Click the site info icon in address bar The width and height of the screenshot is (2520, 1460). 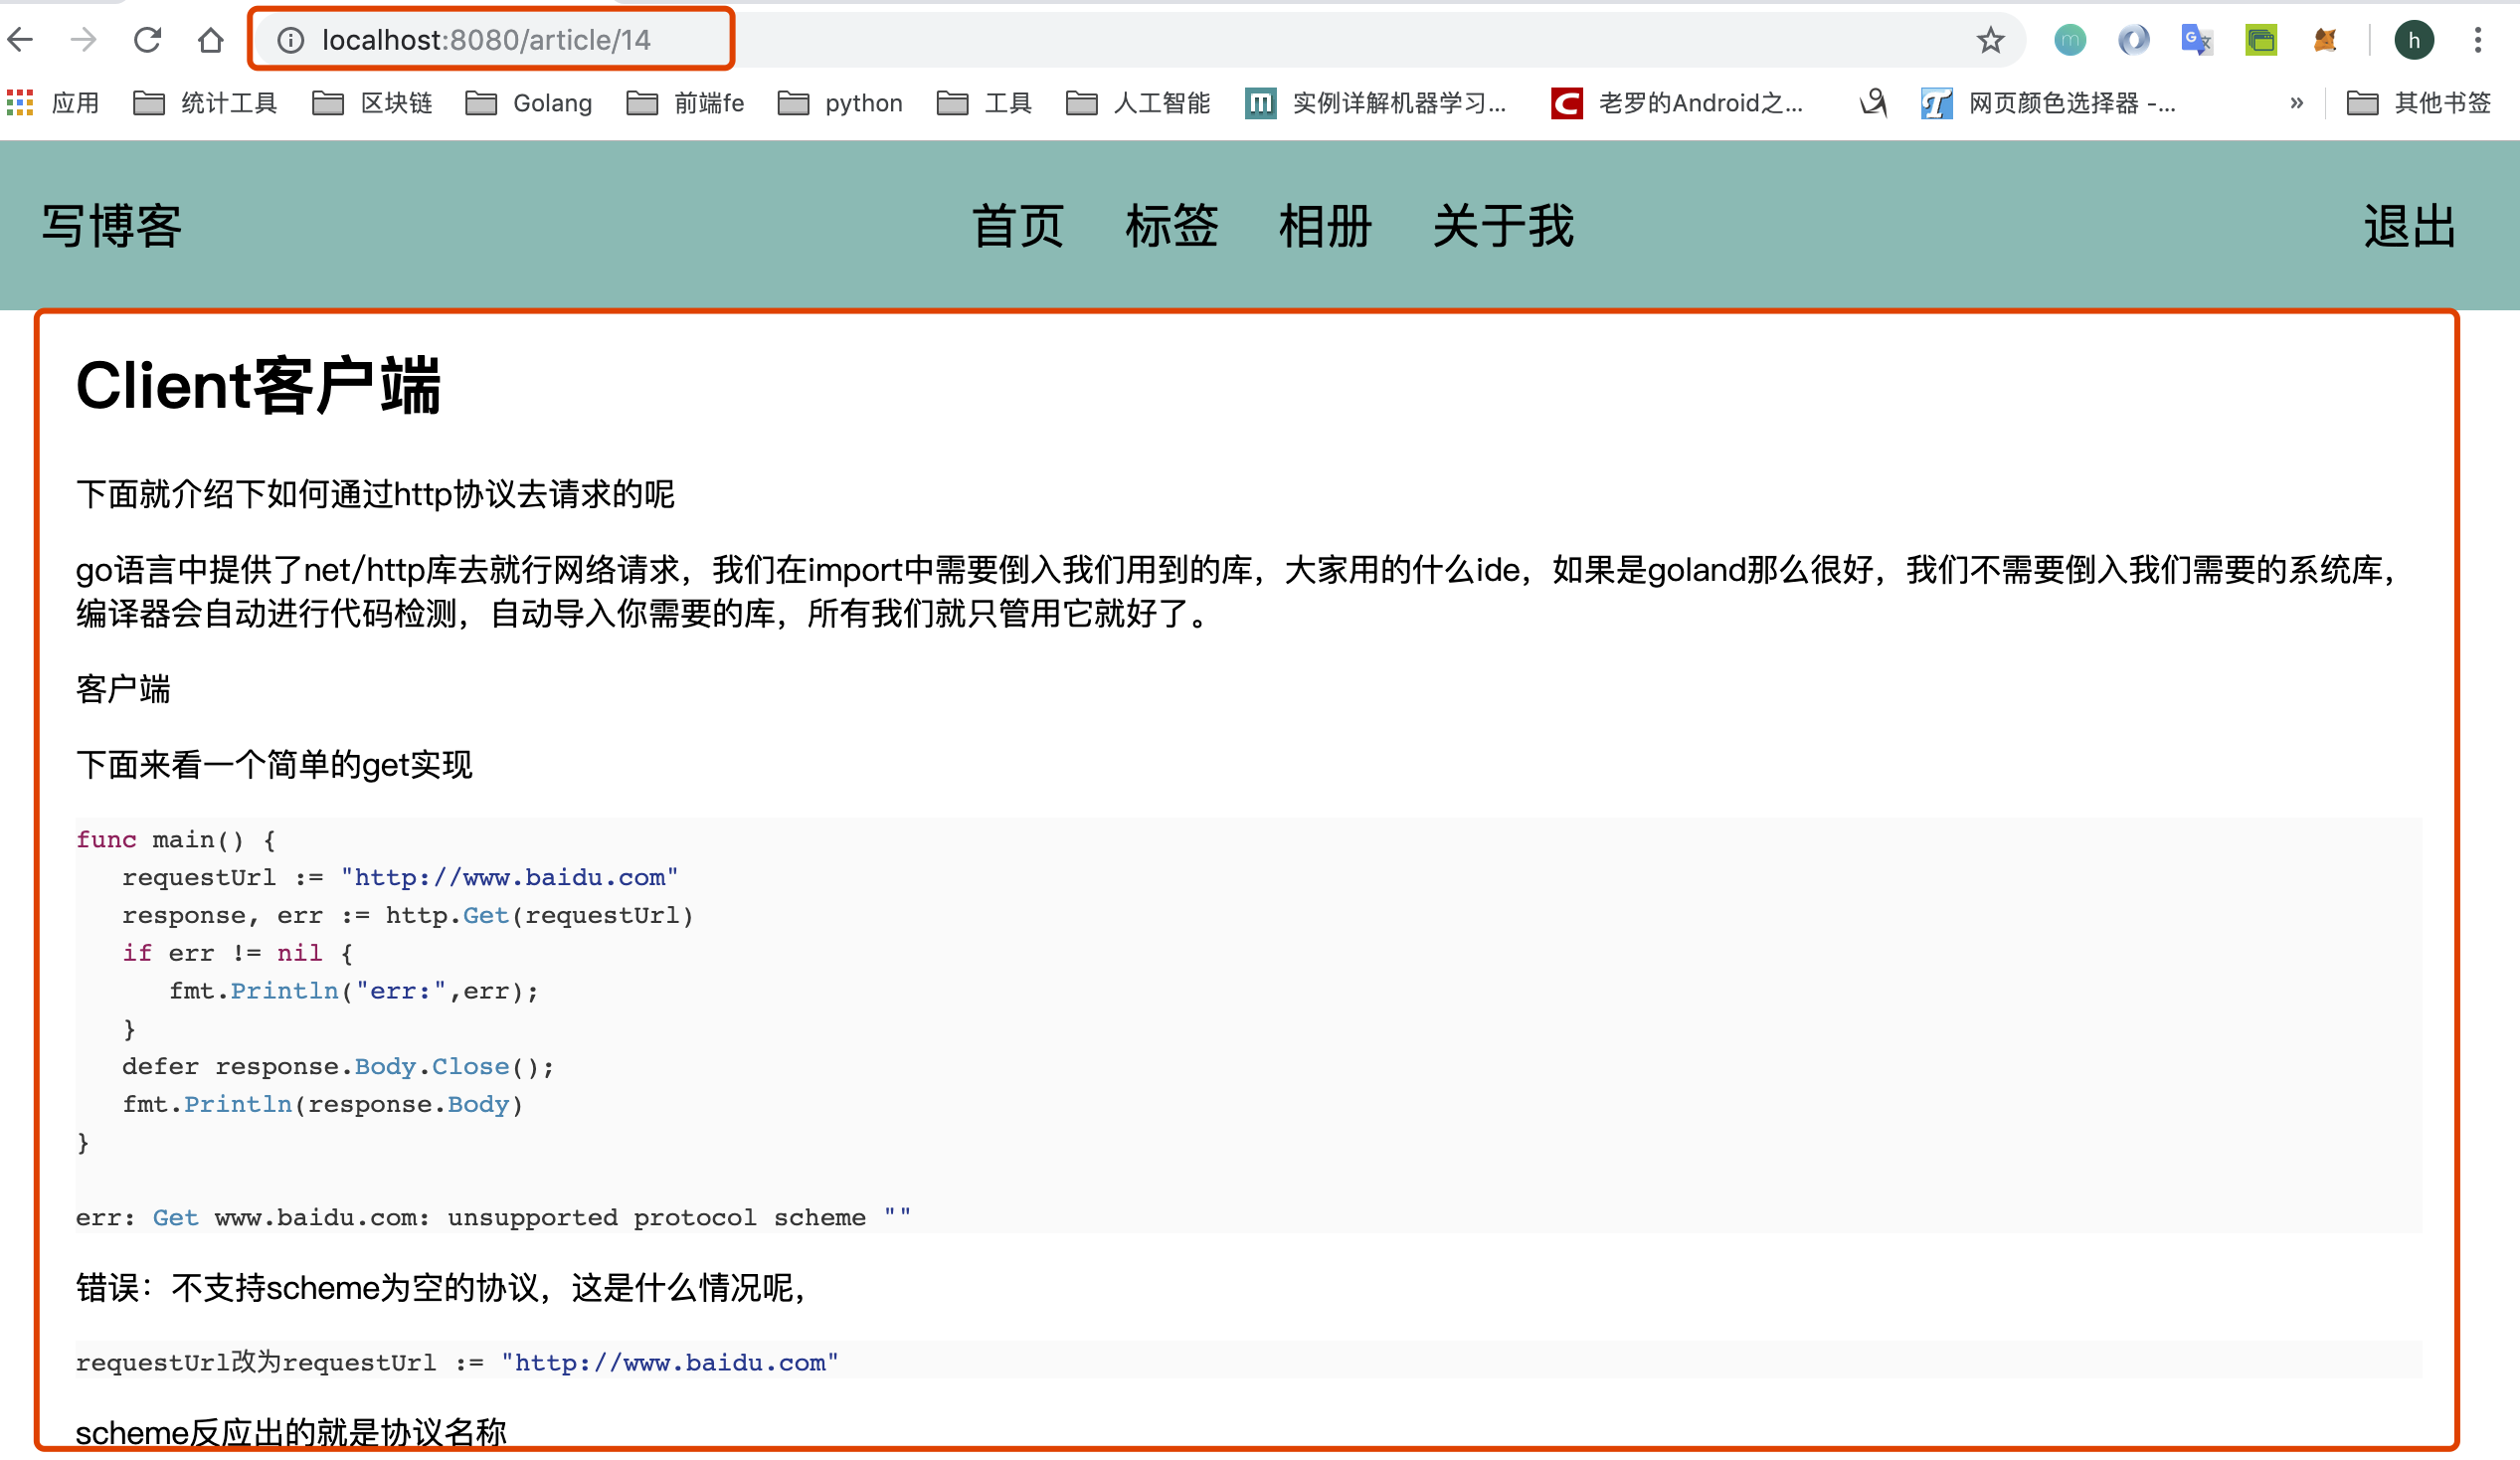coord(289,40)
